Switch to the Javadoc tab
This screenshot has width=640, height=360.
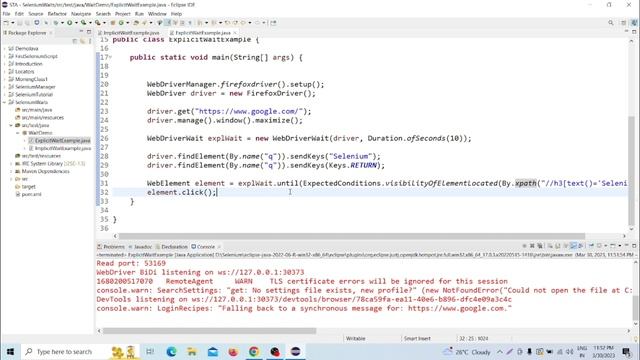tap(140, 247)
